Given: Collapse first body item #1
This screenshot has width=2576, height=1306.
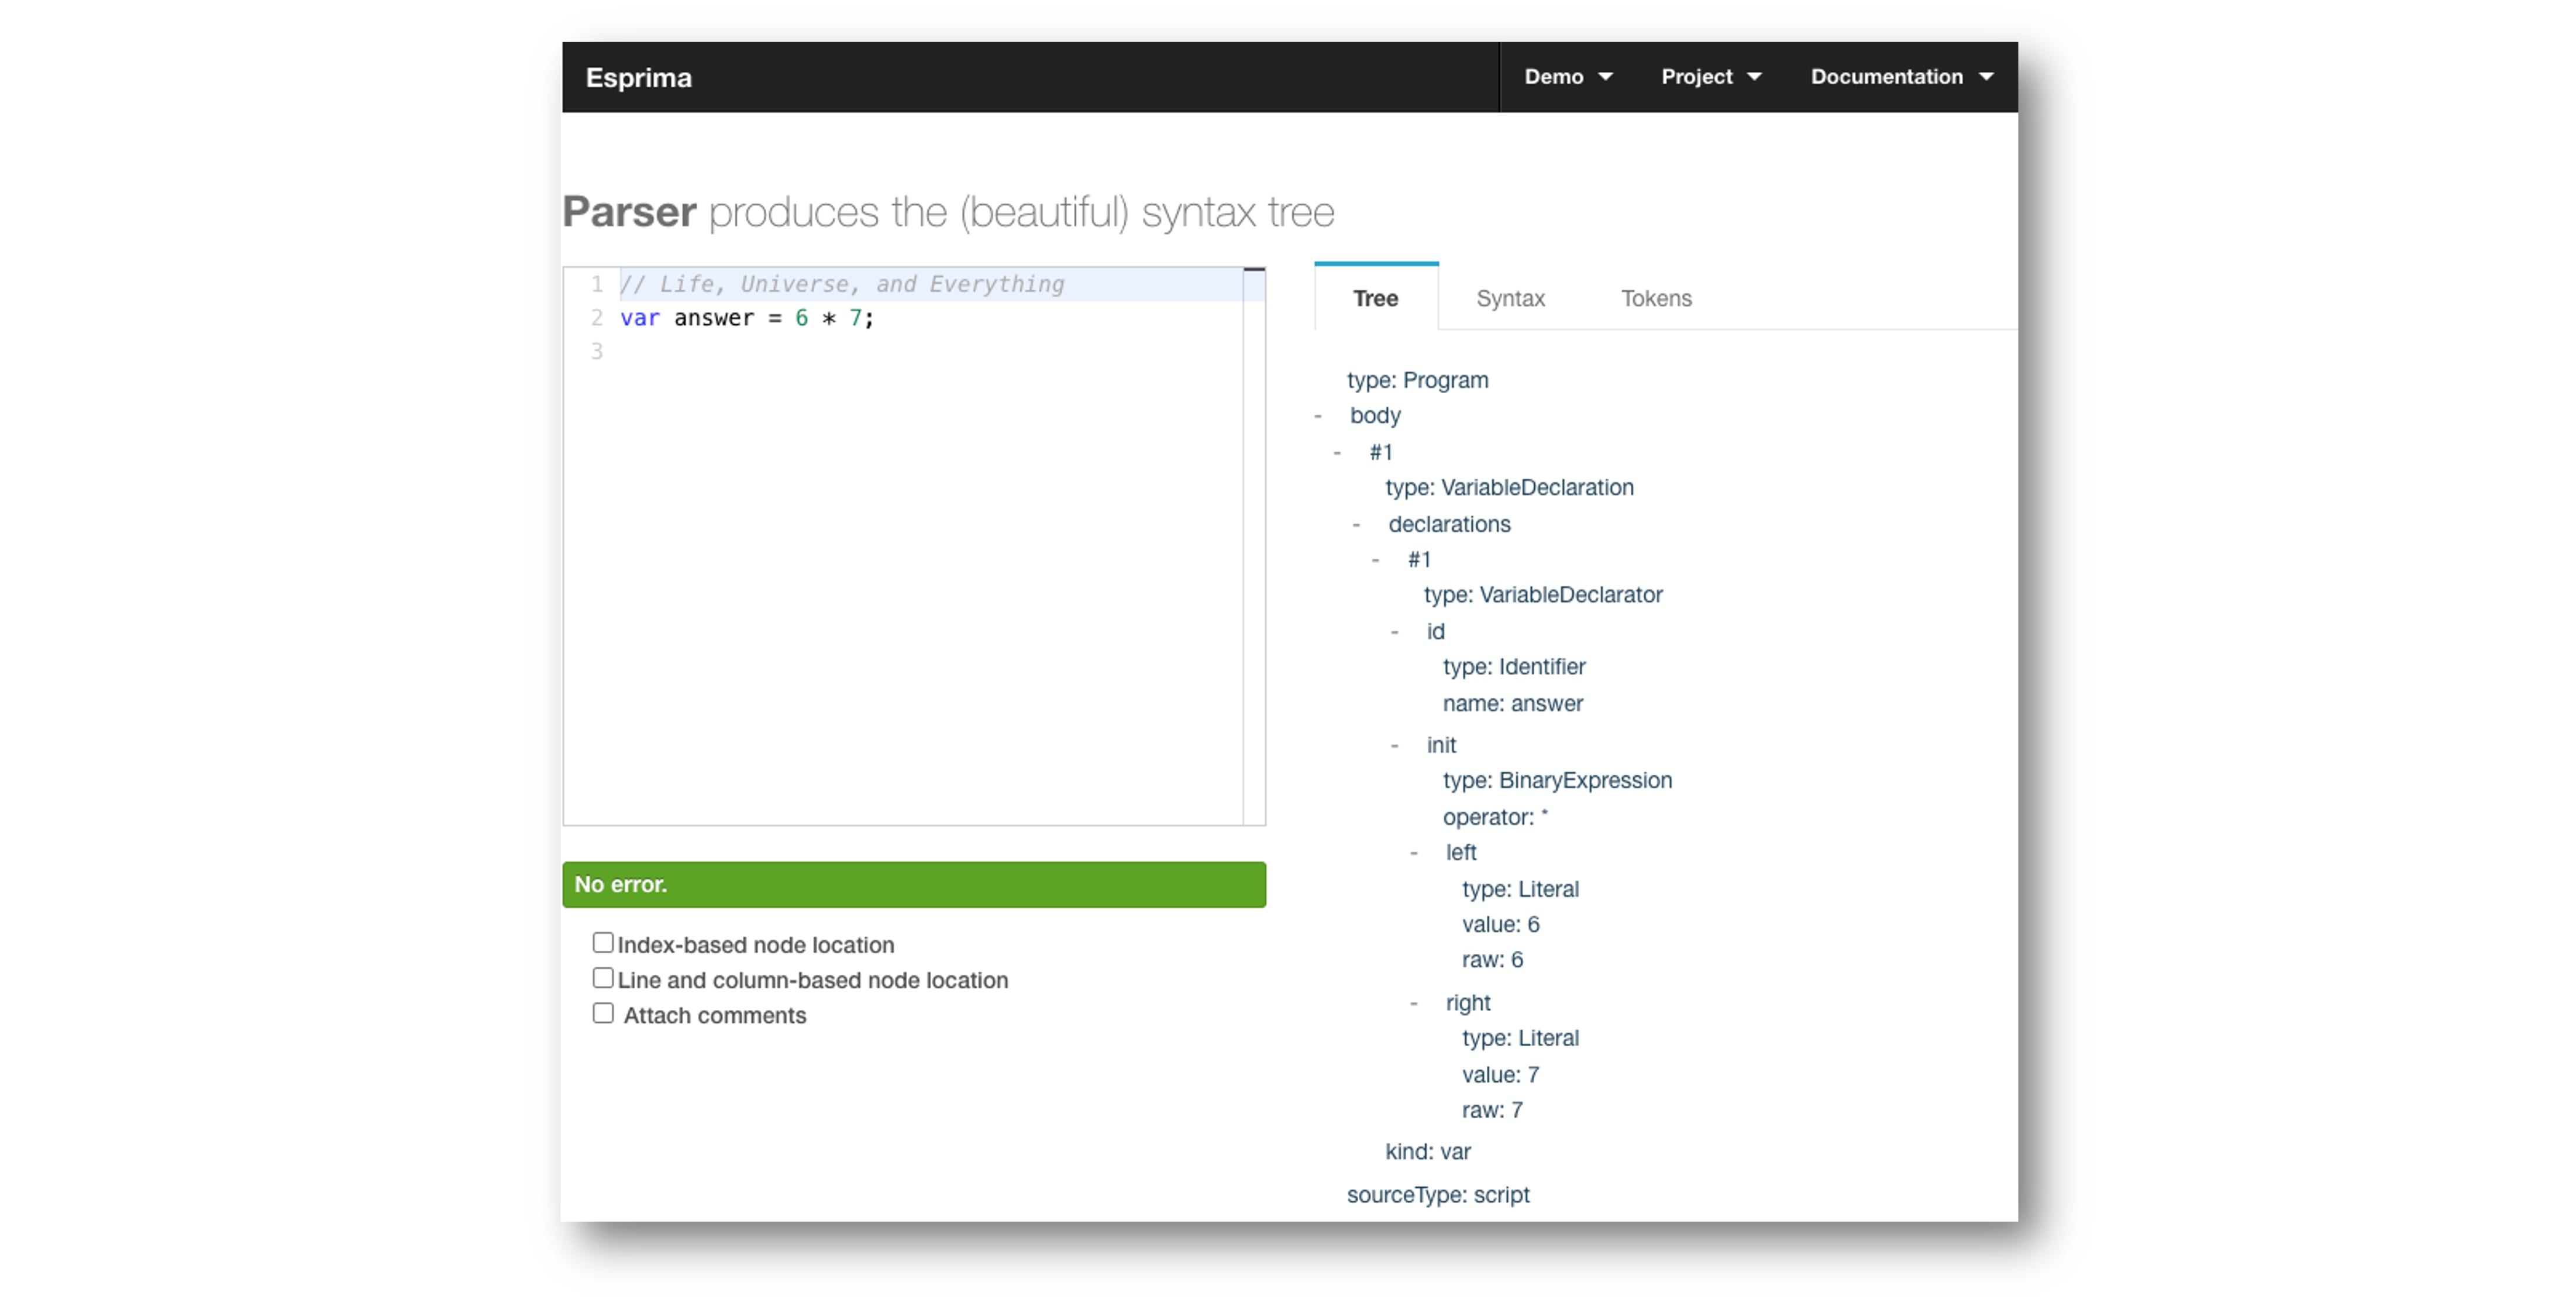Looking at the screenshot, I should tap(1337, 453).
